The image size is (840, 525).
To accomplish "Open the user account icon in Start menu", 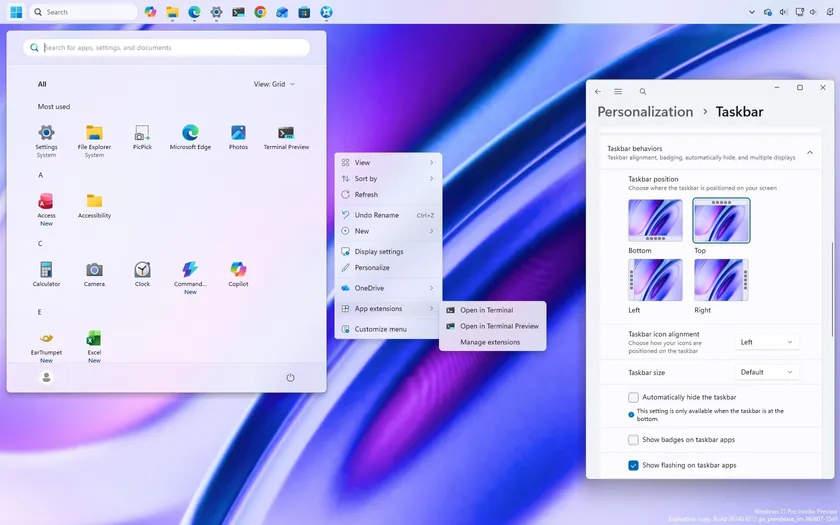I will pyautogui.click(x=46, y=378).
